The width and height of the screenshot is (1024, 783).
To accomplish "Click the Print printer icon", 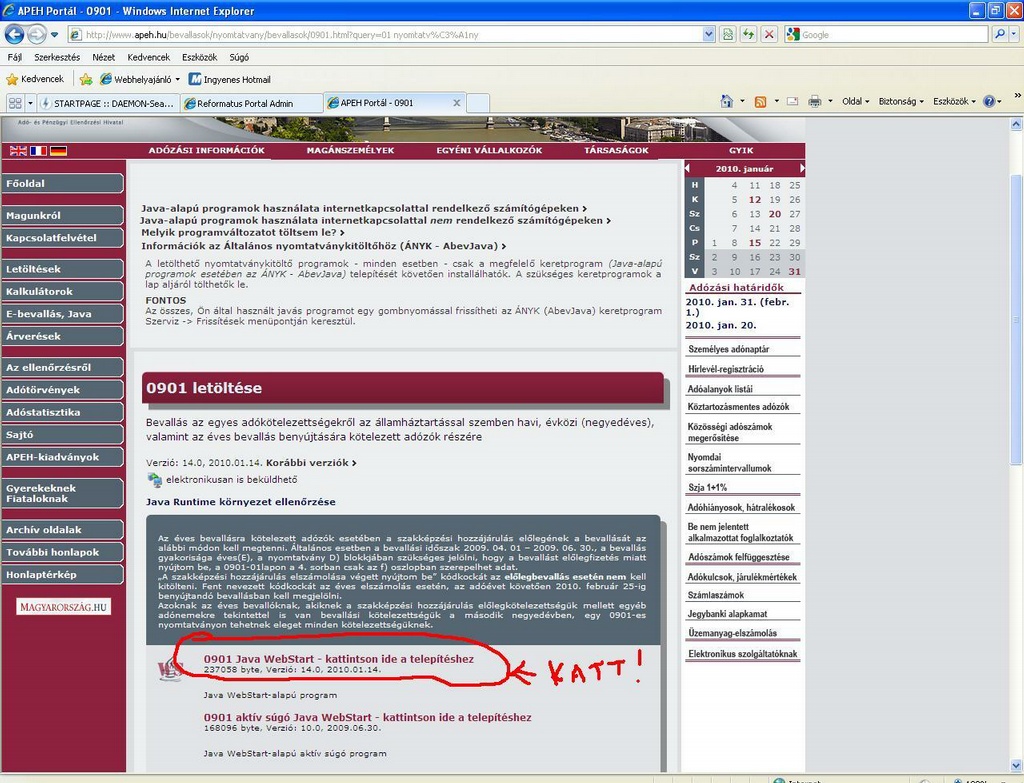I will pyautogui.click(x=814, y=101).
